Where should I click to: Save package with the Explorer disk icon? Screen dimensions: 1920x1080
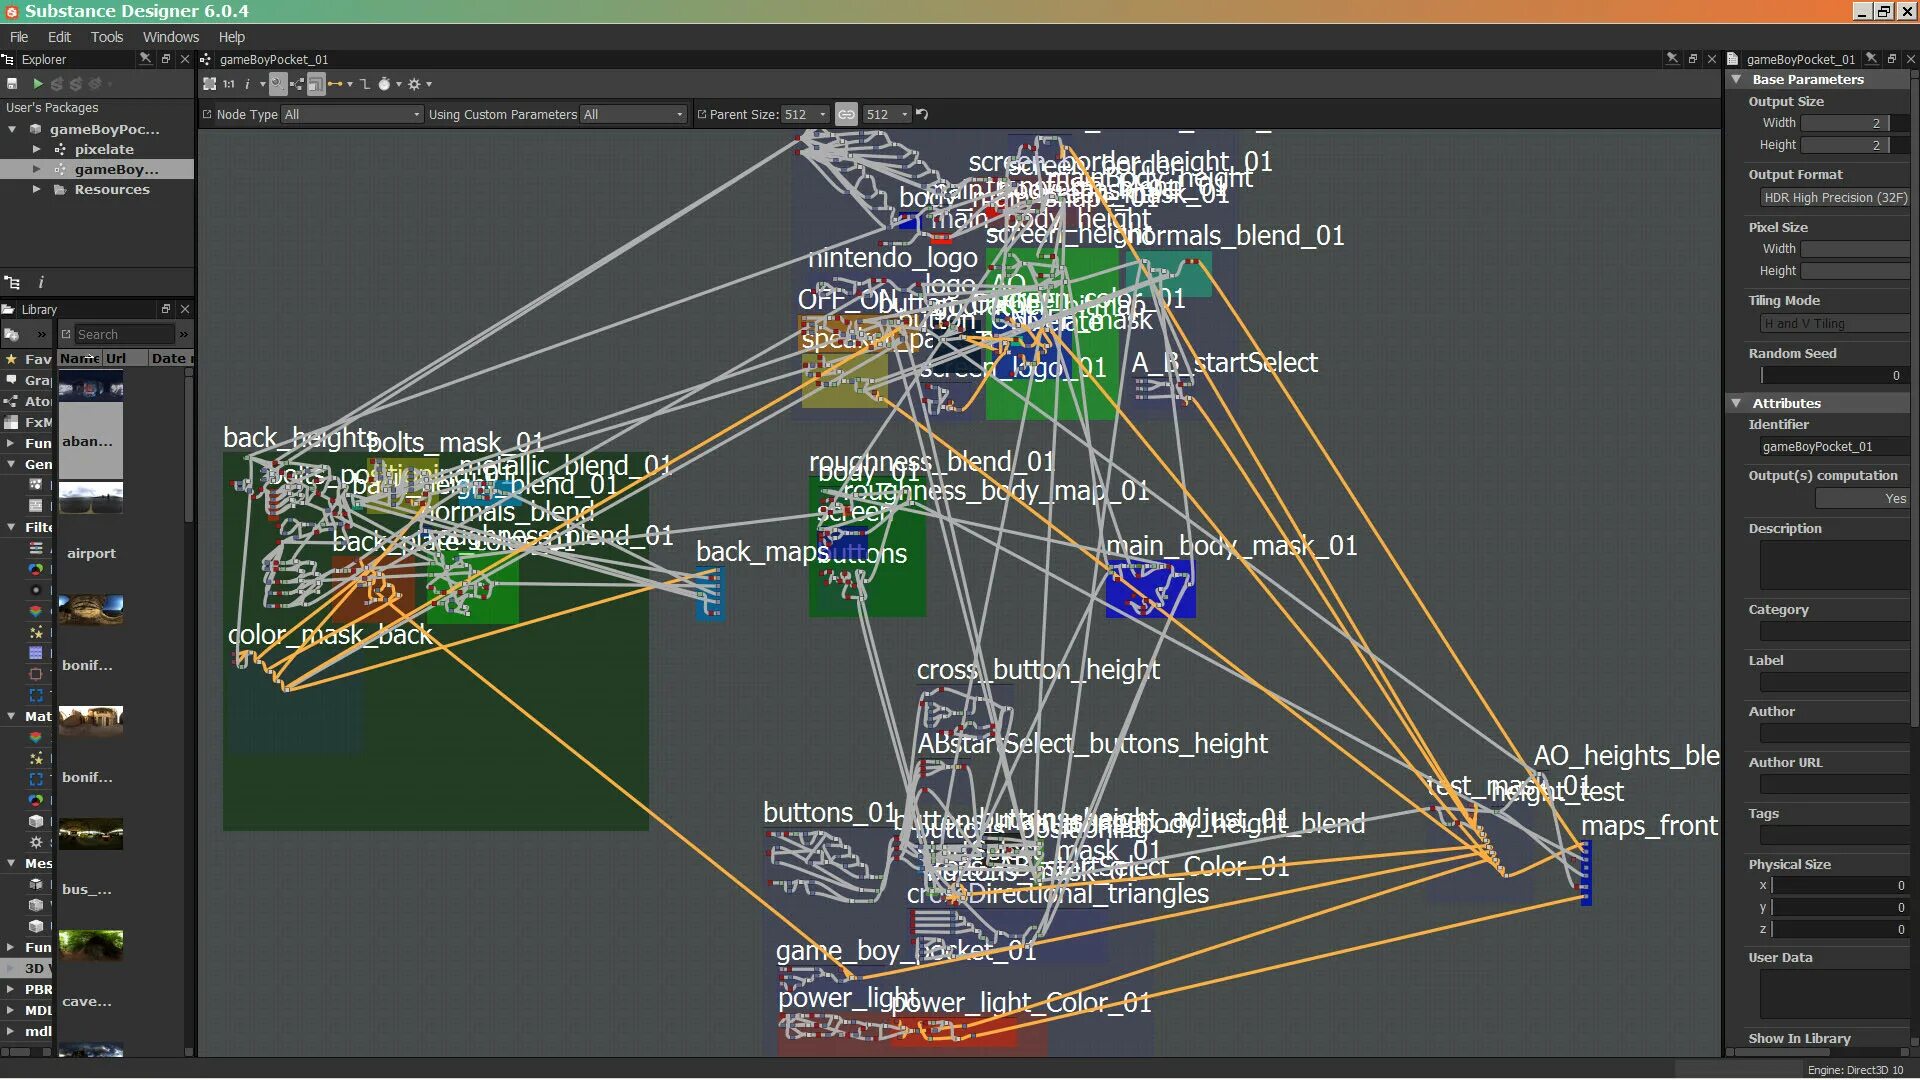12,84
